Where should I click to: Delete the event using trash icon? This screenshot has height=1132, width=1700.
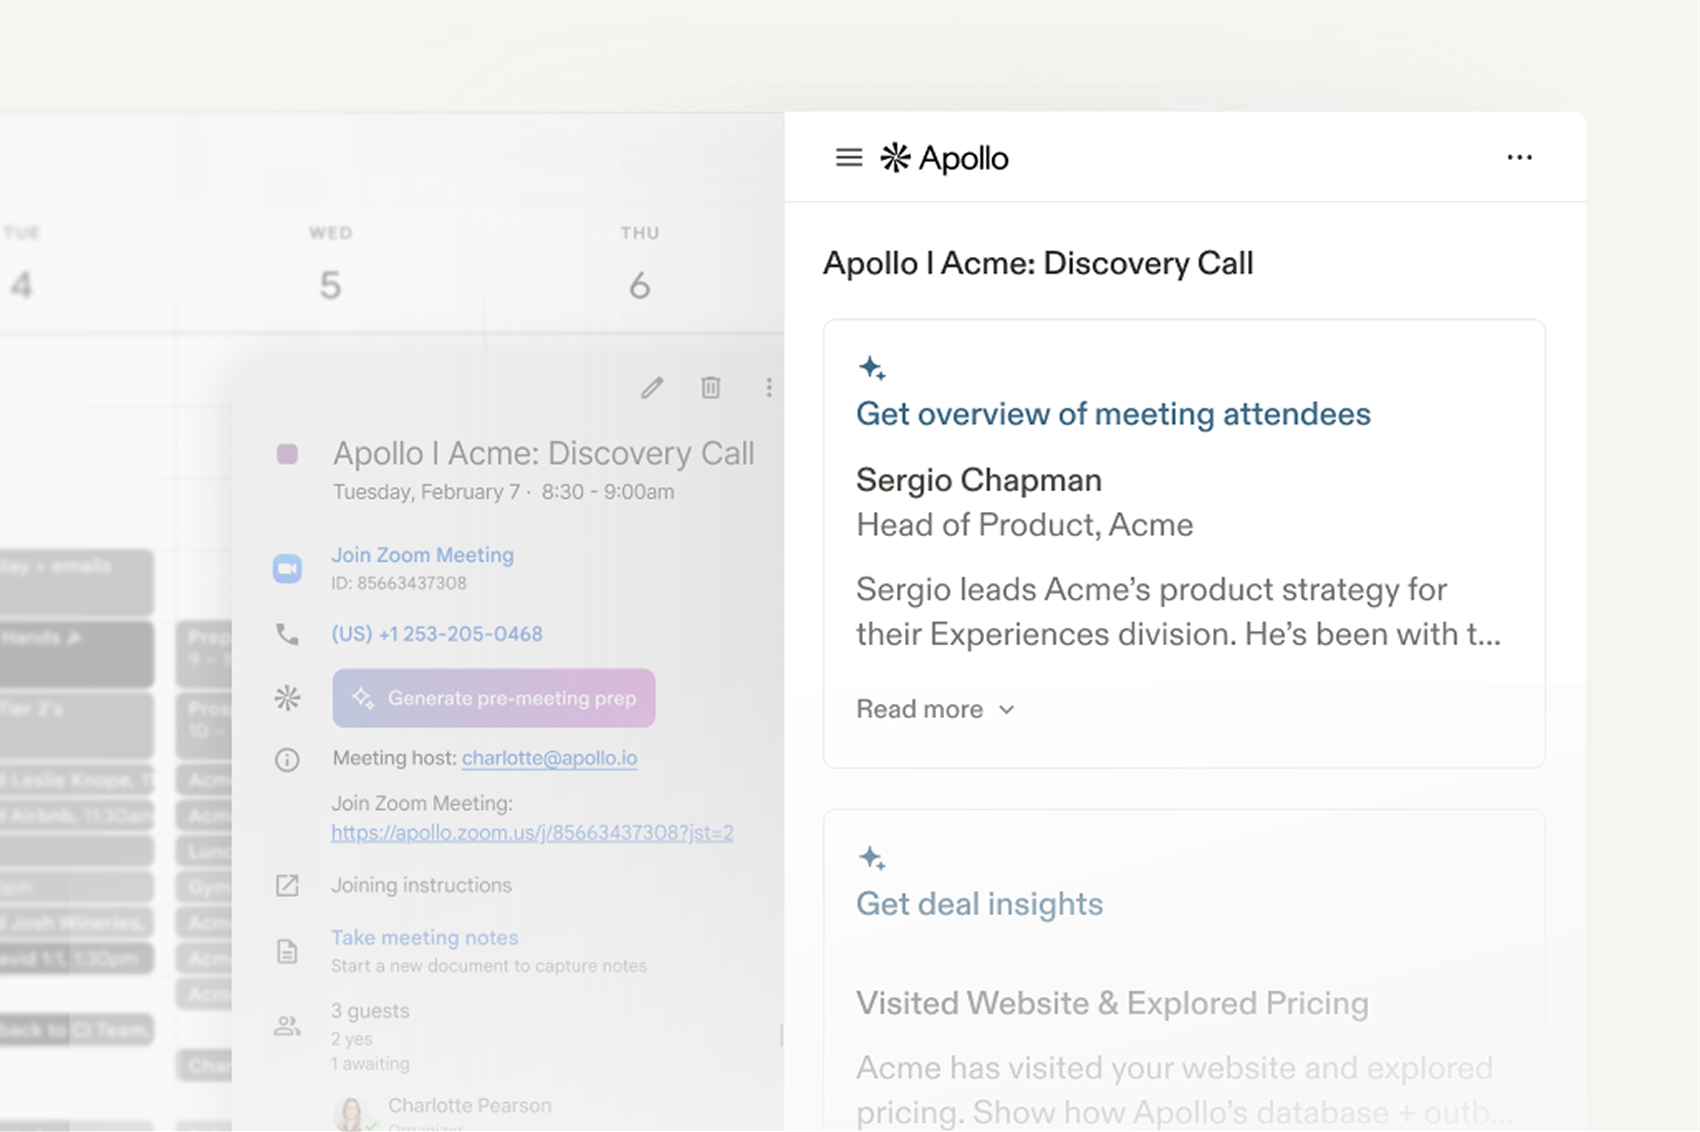click(x=710, y=388)
